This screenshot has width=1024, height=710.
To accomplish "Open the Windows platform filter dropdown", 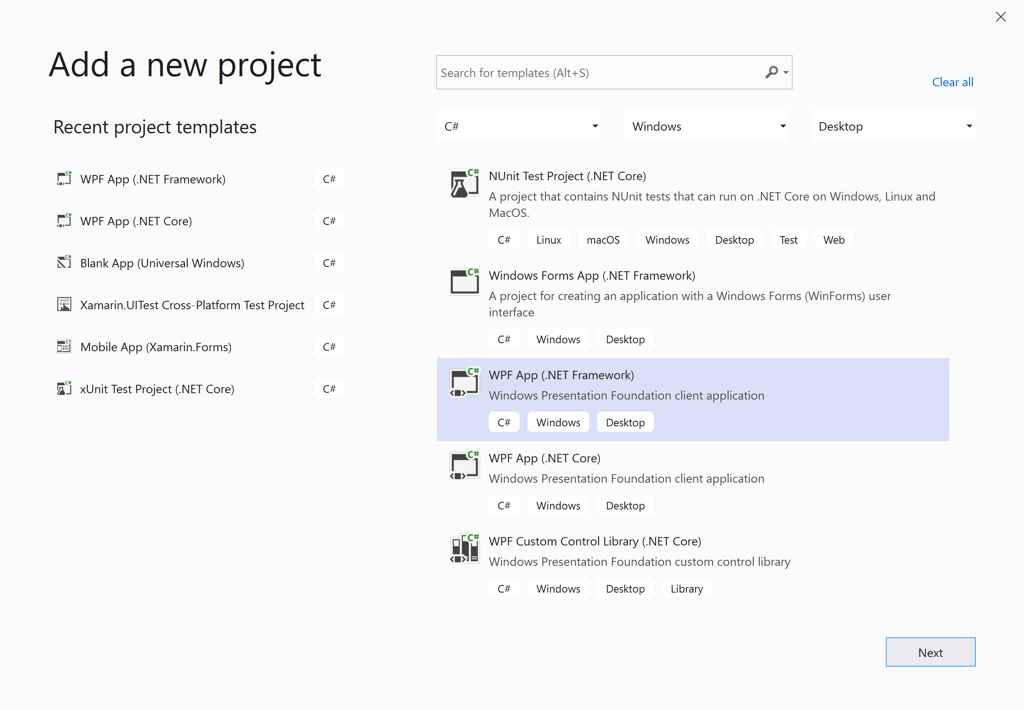I will pyautogui.click(x=707, y=125).
